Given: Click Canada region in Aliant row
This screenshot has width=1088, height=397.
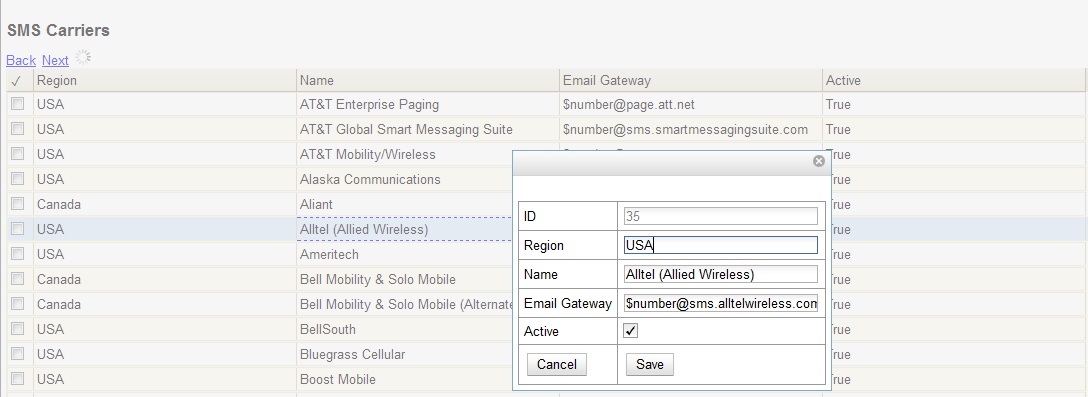Looking at the screenshot, I should (x=59, y=205).
